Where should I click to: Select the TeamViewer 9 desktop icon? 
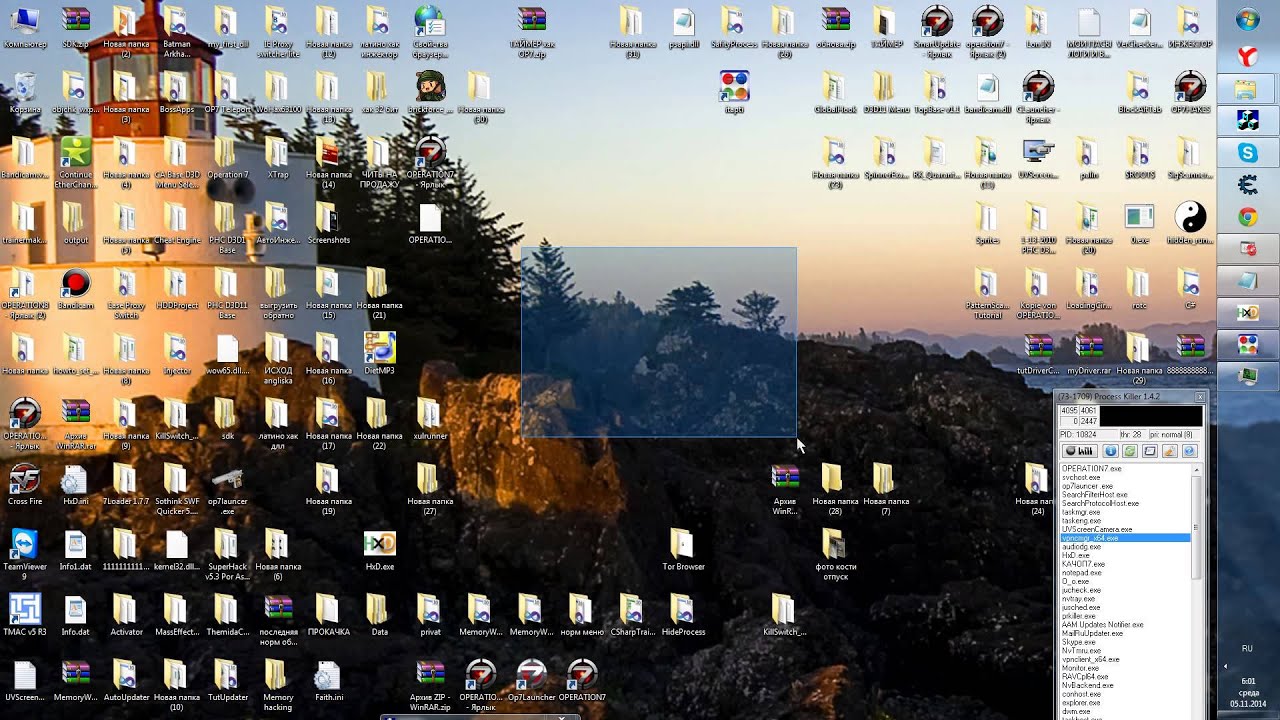(x=25, y=553)
